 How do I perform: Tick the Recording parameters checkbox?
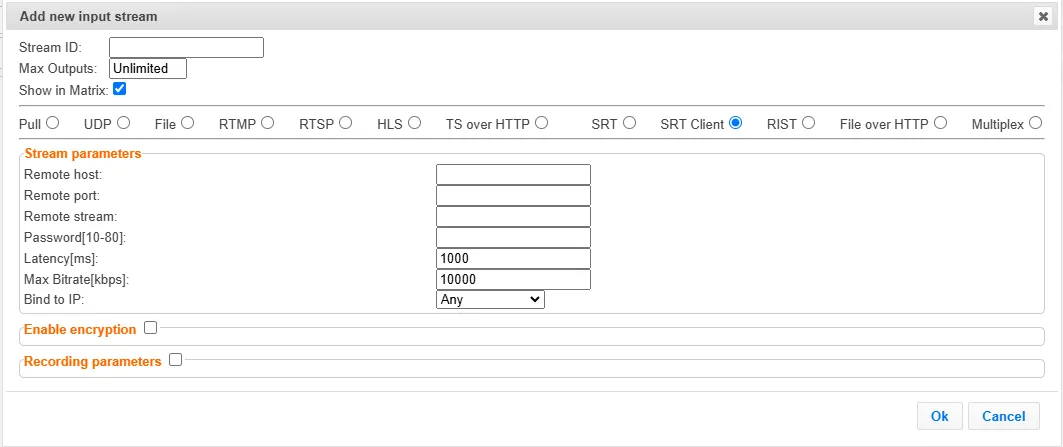tap(176, 360)
